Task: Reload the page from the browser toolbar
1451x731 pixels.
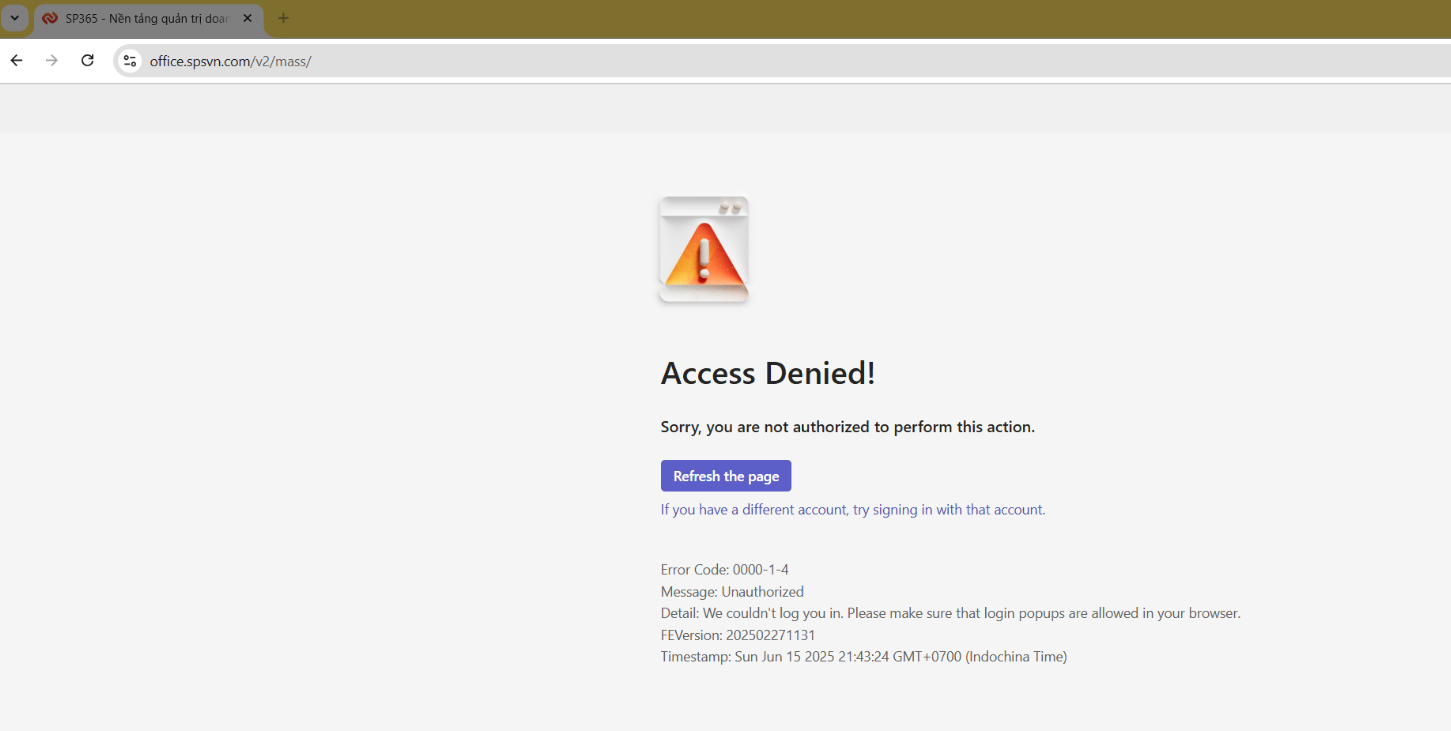Action: [x=88, y=61]
